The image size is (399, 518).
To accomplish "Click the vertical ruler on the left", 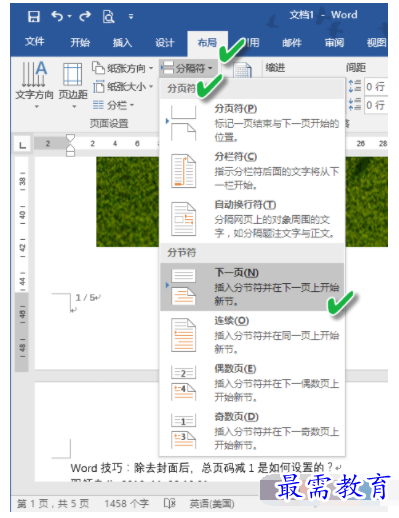I will point(22,263).
